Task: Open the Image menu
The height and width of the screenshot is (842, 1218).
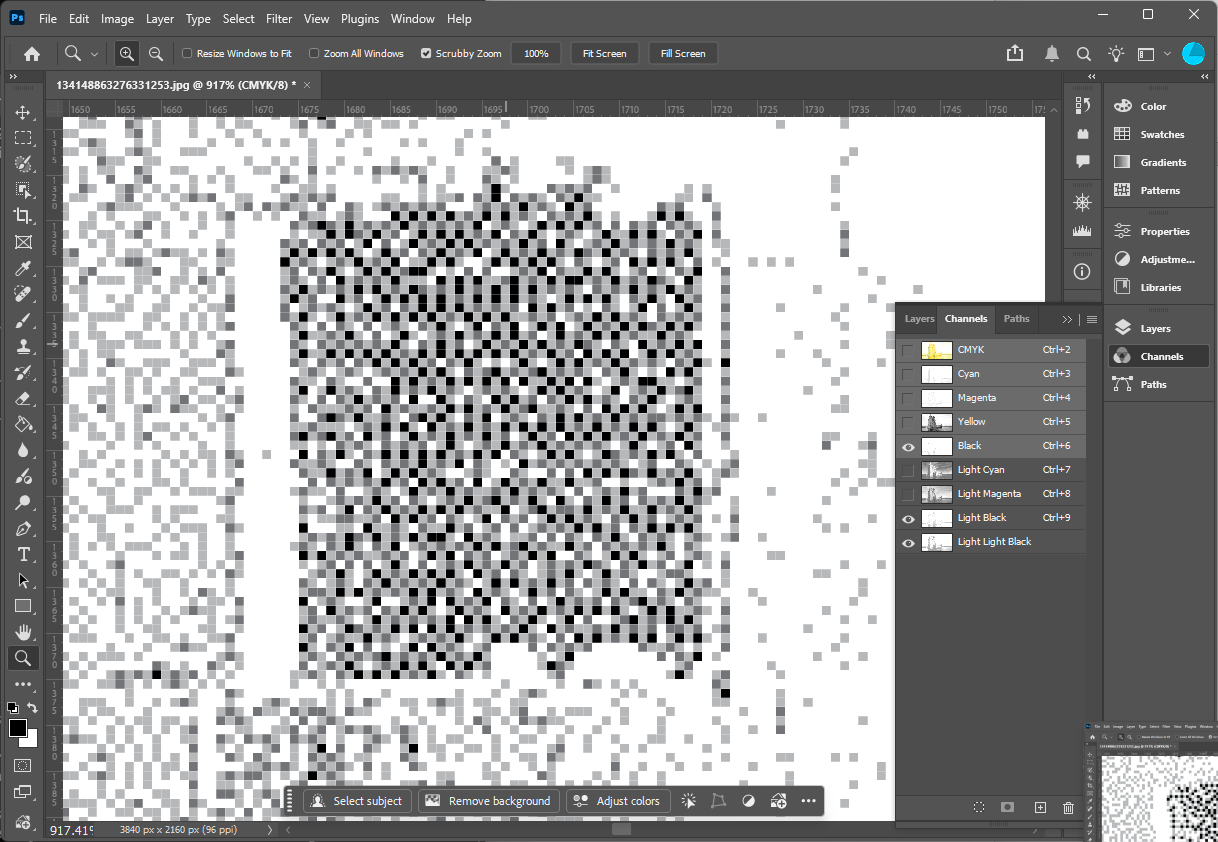Action: pos(117,19)
